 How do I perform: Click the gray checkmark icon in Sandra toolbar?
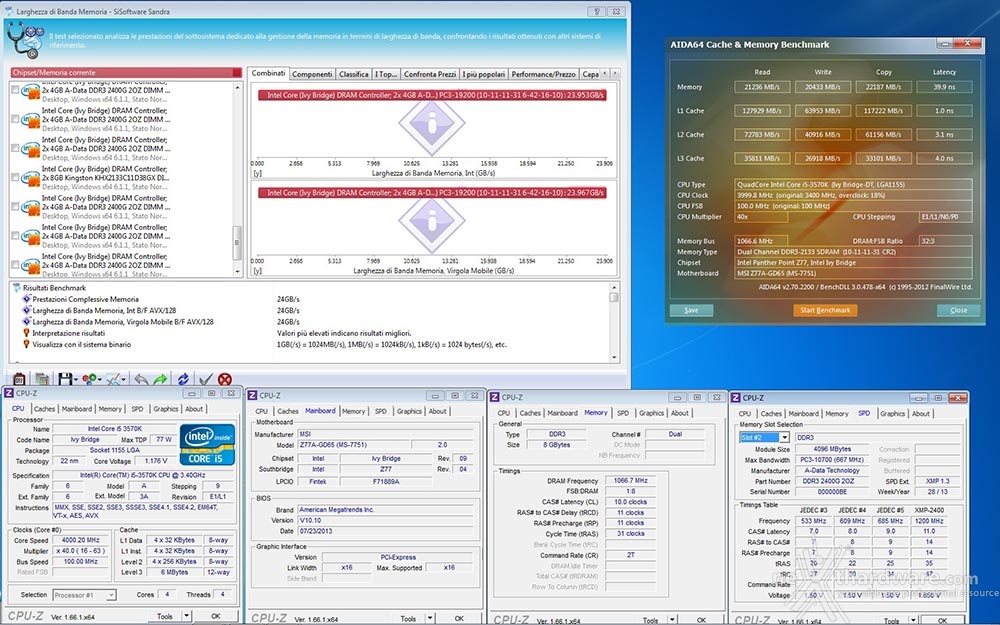(206, 379)
